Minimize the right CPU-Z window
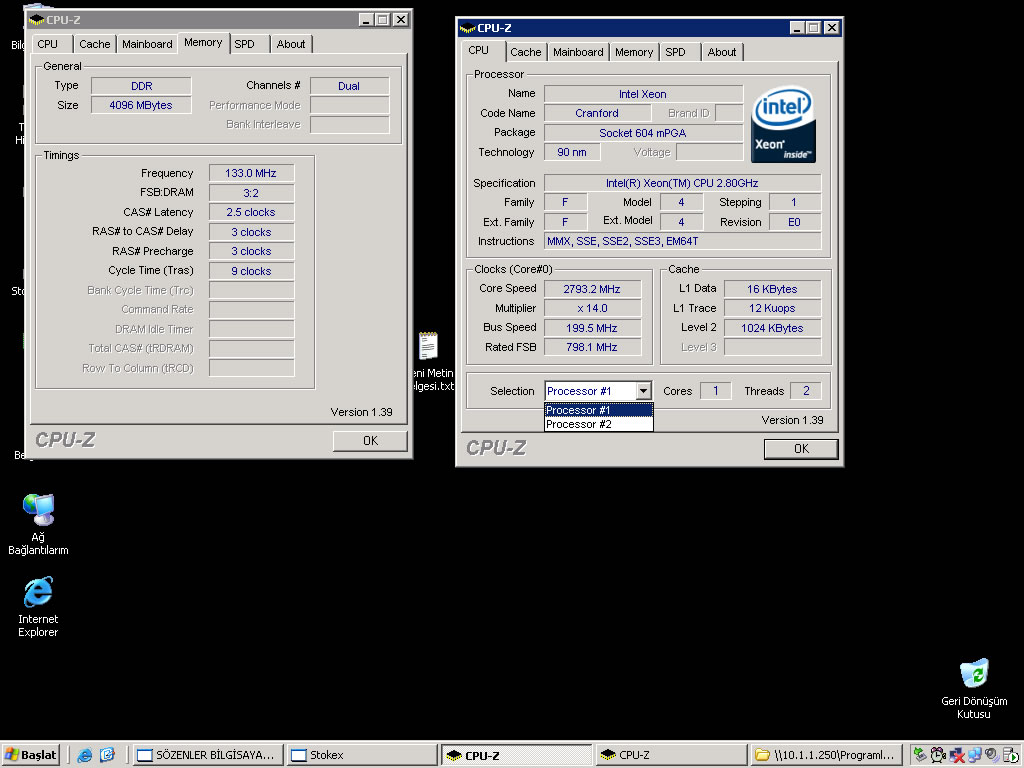The width and height of the screenshot is (1024, 768). click(x=797, y=27)
